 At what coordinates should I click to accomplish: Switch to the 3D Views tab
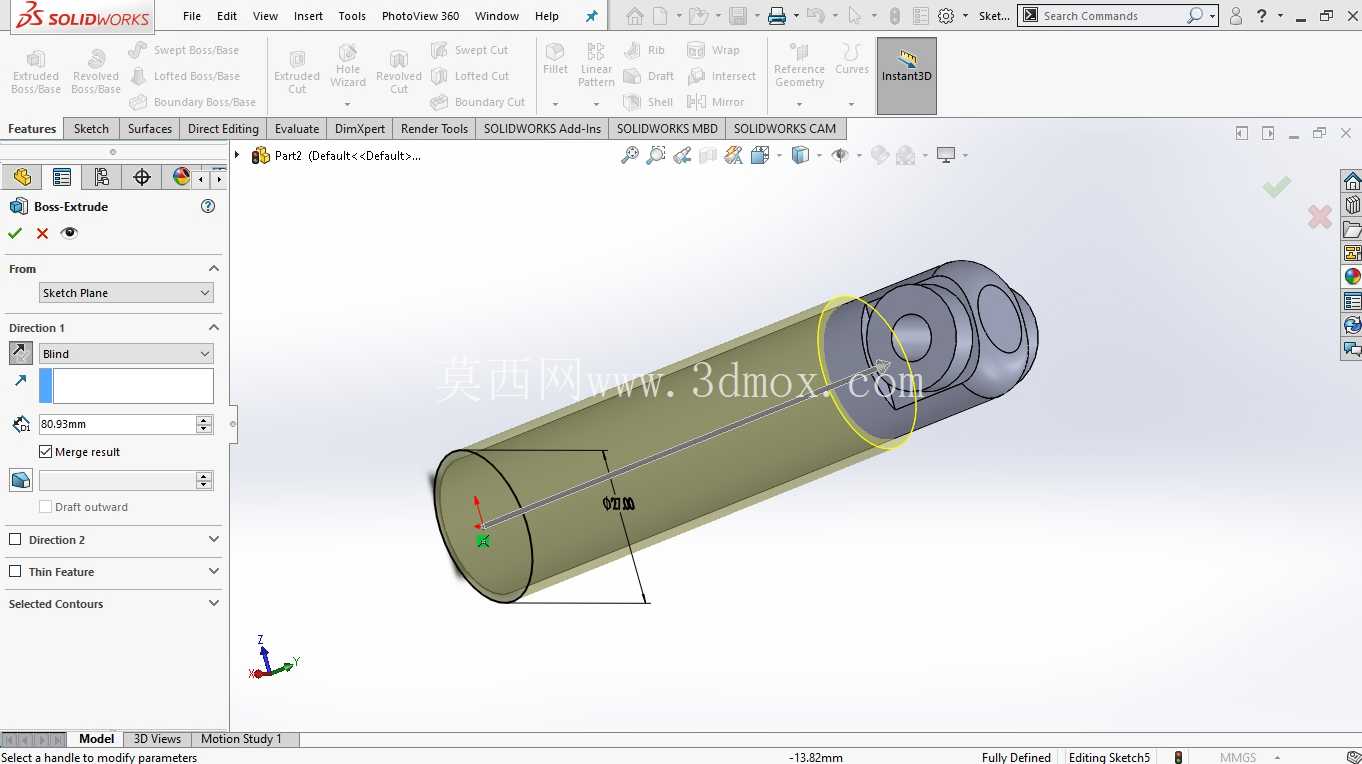point(157,739)
